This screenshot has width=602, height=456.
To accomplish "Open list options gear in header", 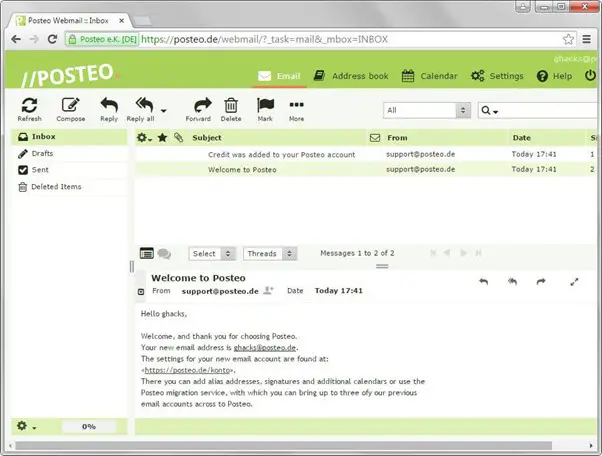I will (144, 137).
